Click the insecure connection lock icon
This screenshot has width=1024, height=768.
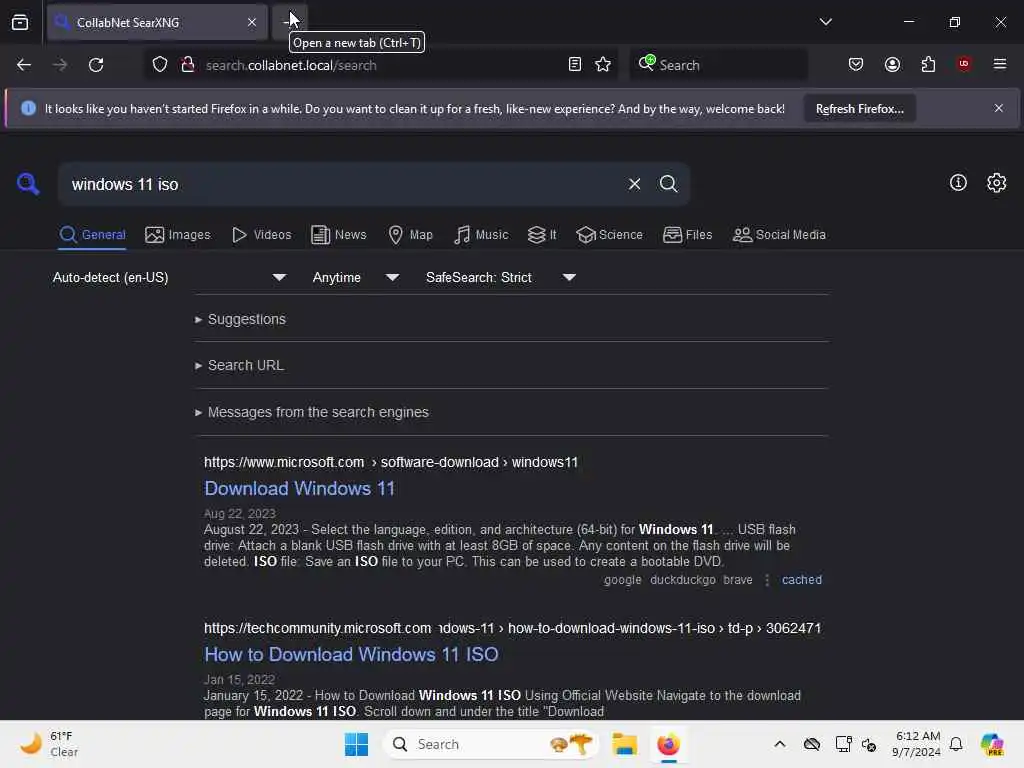coord(187,65)
